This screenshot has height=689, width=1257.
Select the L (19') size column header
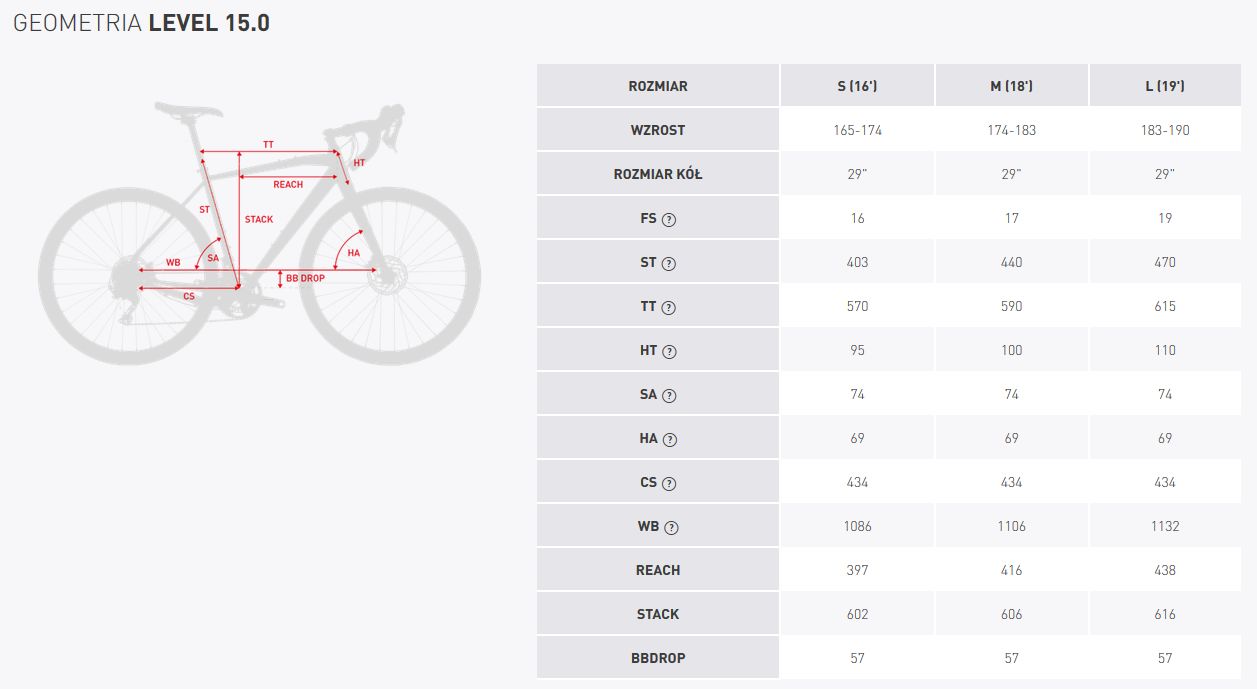(x=1165, y=86)
